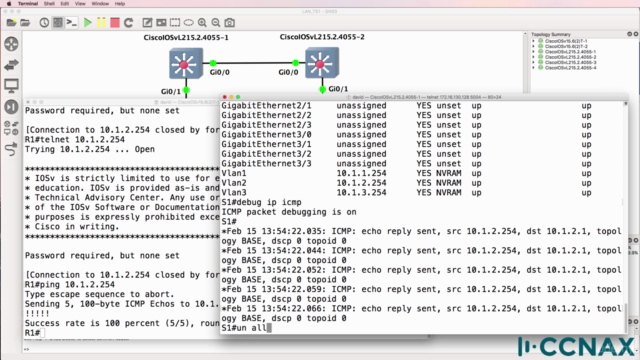This screenshot has width=640, height=360.
Task: Browse all devices sidebar icon
Action: click(11, 128)
